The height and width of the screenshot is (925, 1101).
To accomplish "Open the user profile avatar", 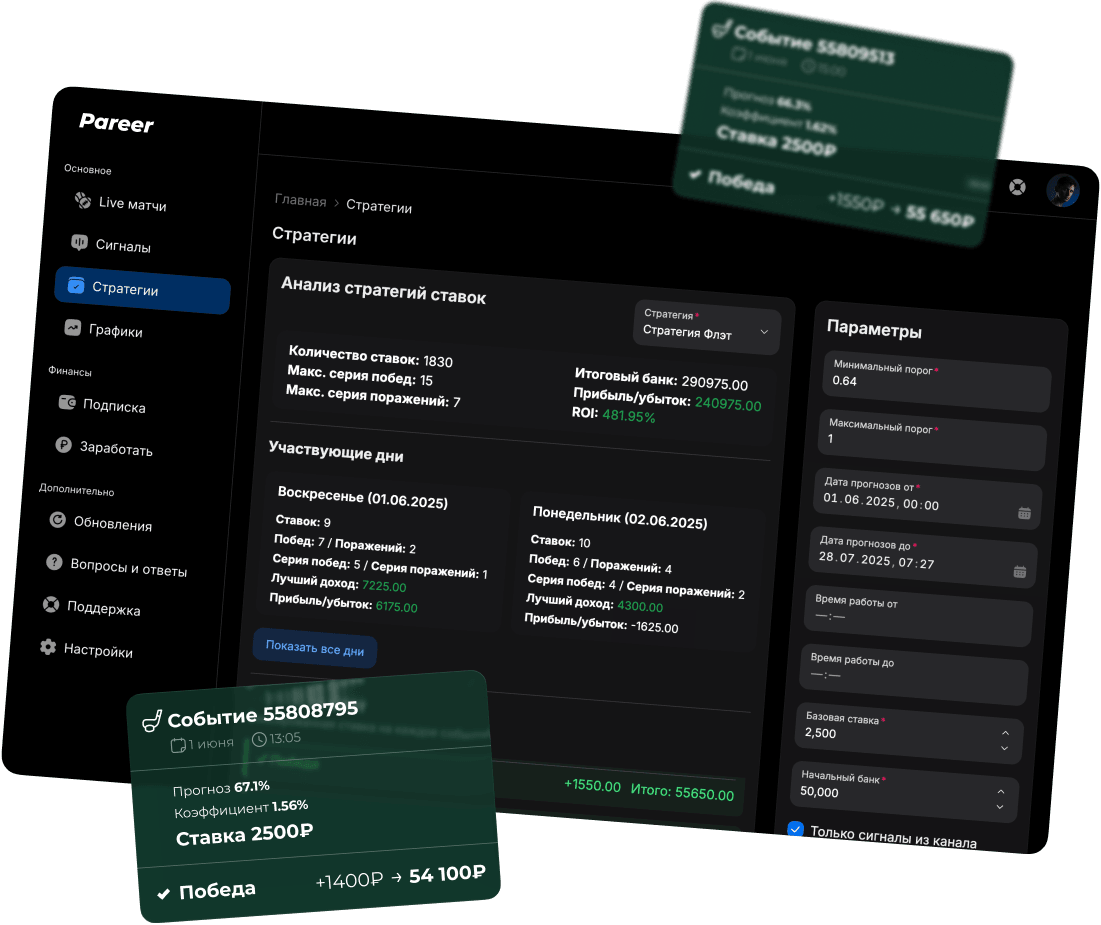I will coord(1062,190).
